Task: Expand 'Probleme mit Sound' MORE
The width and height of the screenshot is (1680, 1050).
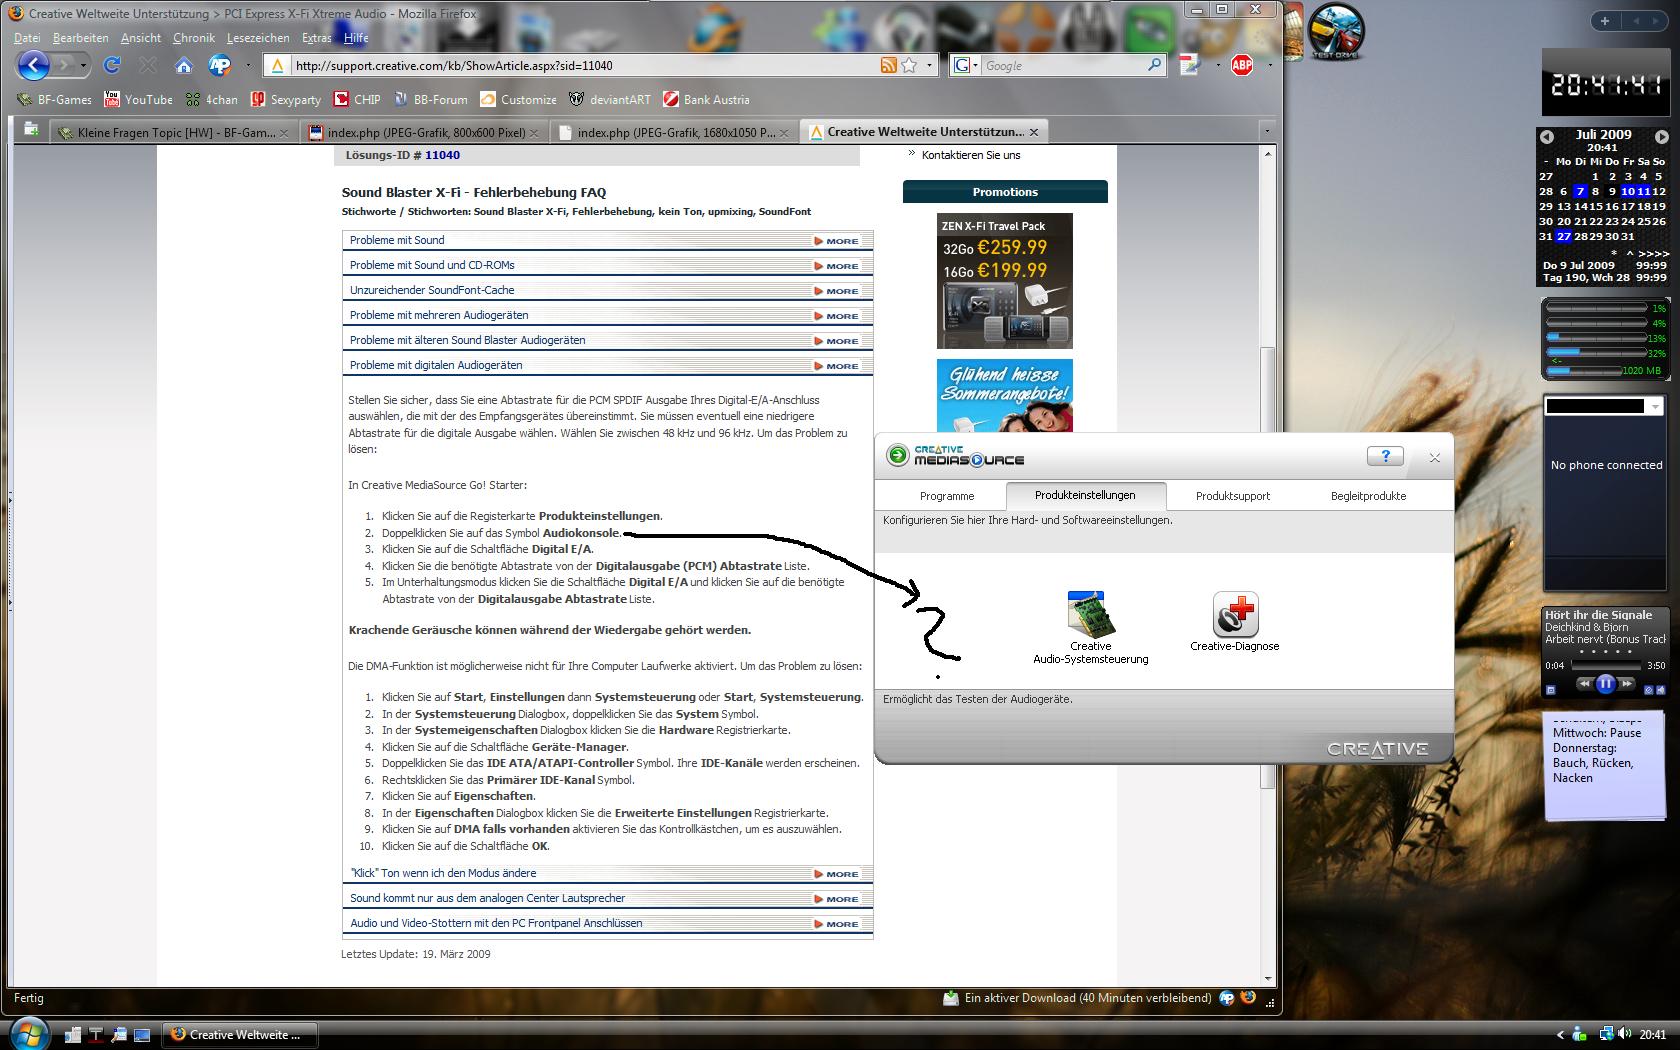Action: [836, 241]
